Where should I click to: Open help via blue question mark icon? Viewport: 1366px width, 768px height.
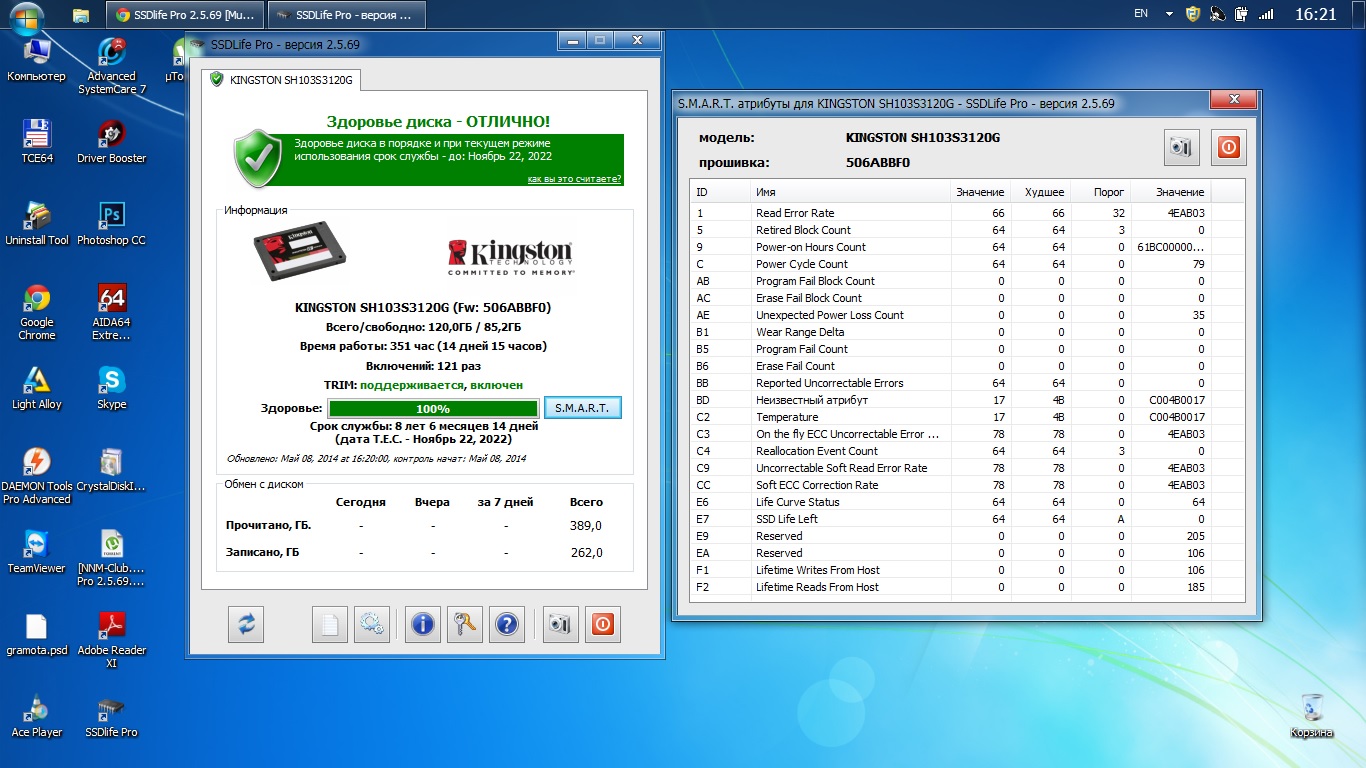(507, 625)
